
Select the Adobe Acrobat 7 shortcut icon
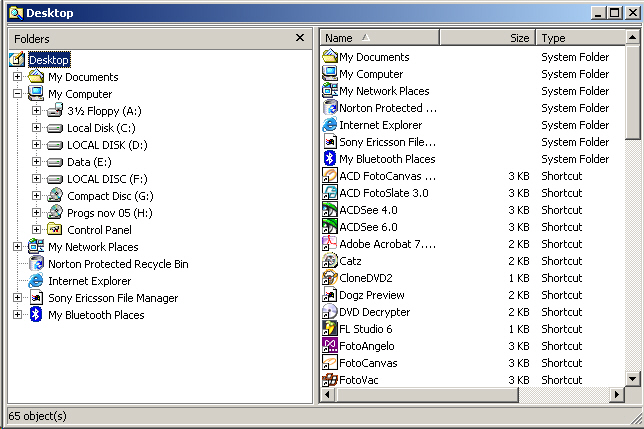click(330, 244)
